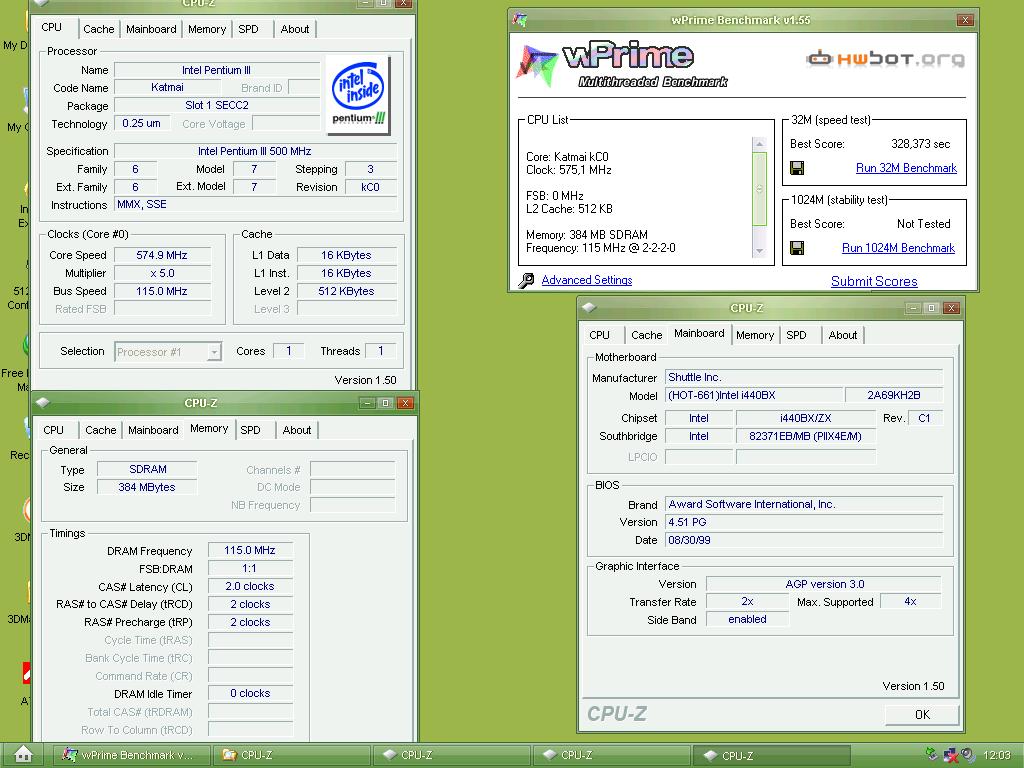Open the home start button in taskbar
This screenshot has height=768, width=1024.
24,754
